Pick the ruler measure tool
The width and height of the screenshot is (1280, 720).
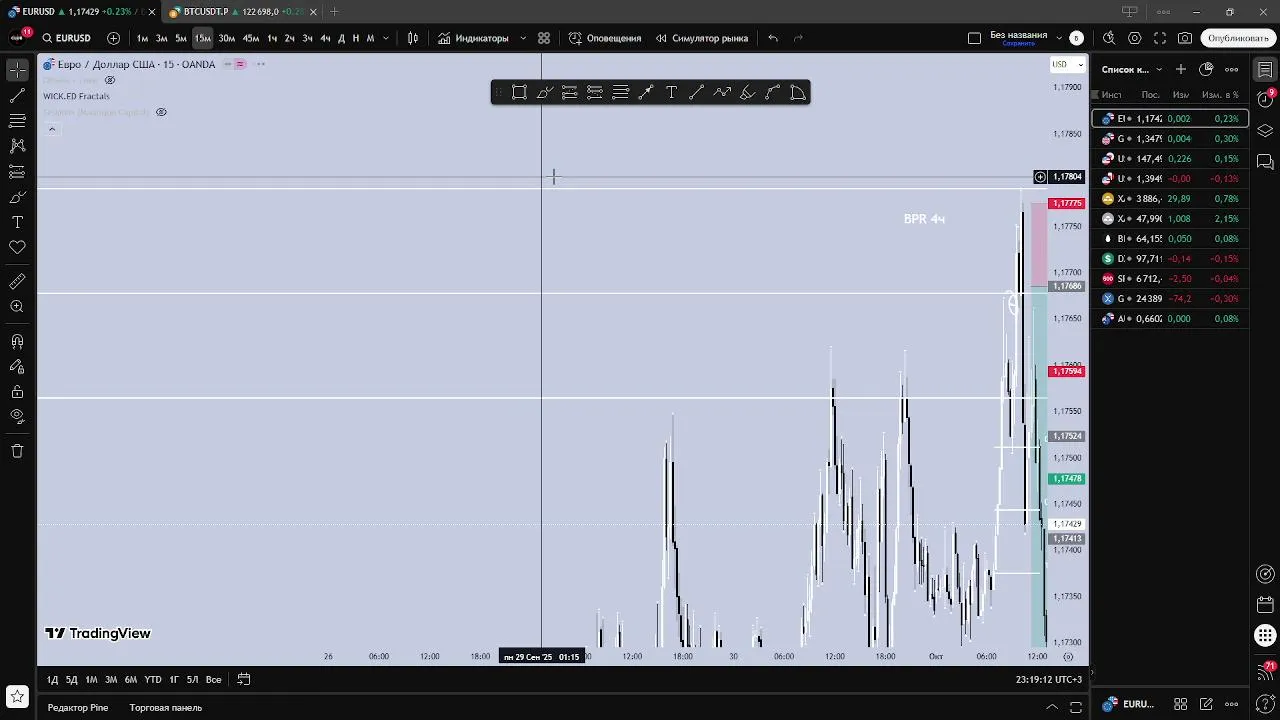(x=17, y=282)
